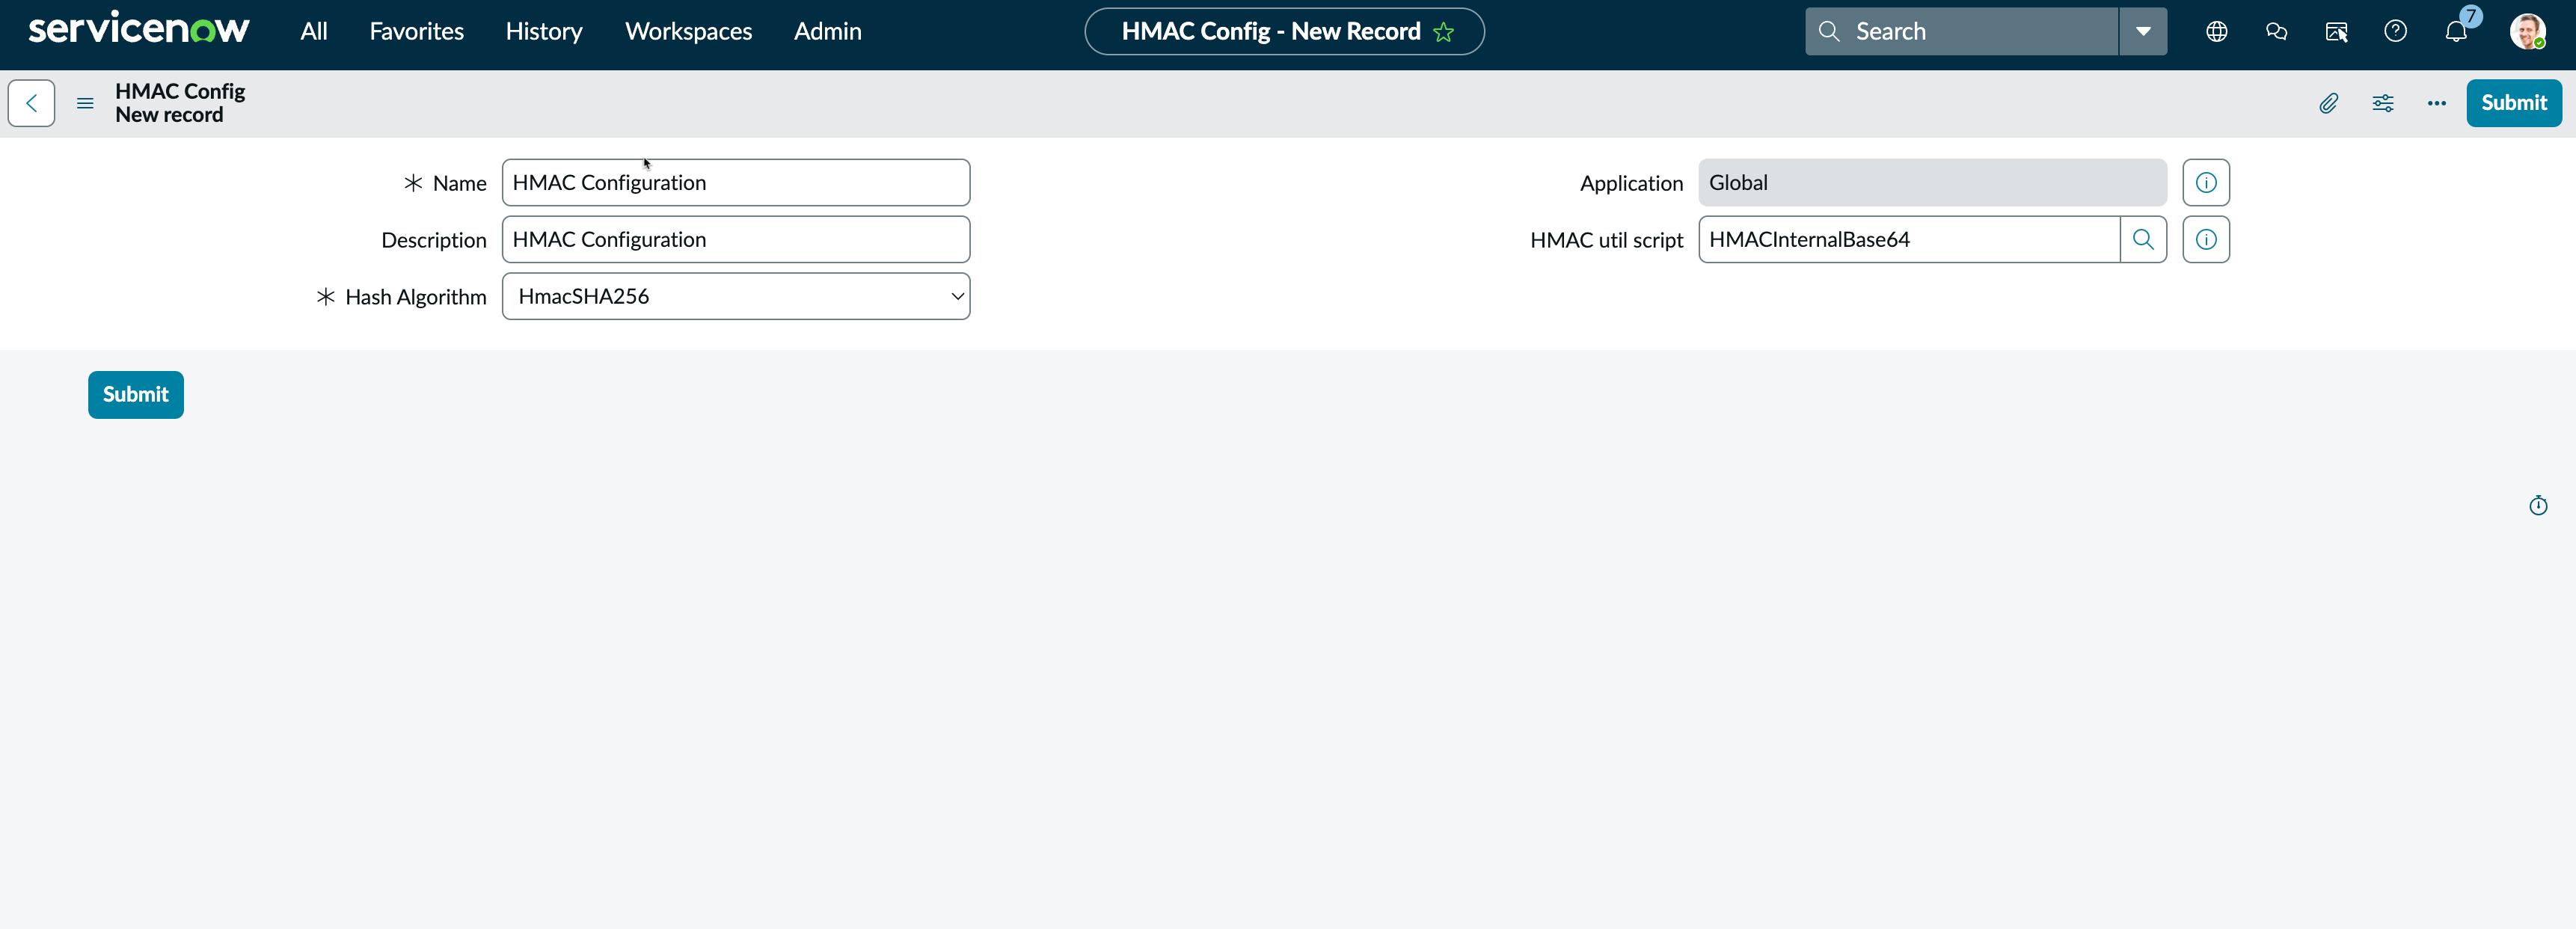Image resolution: width=2576 pixels, height=929 pixels.
Task: Click into the Description field
Action: click(x=736, y=240)
